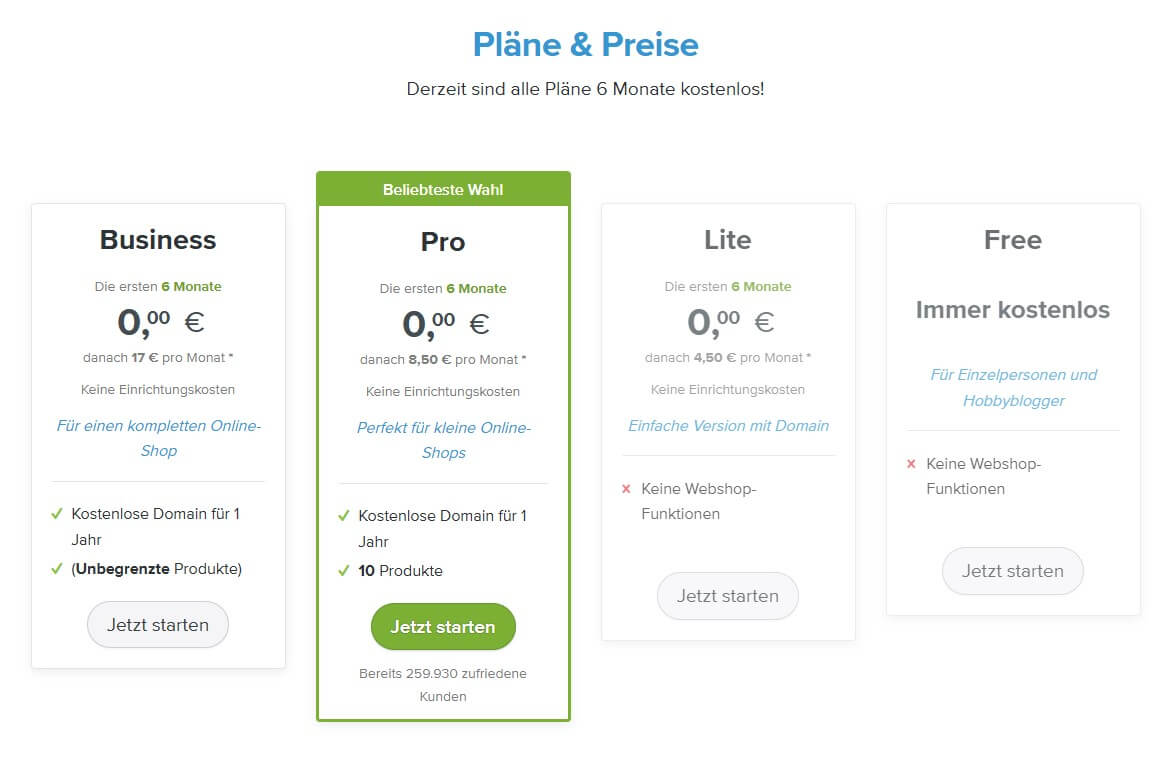
Task: Click checkmark beside Pro Kostenlose Domain
Action: click(x=344, y=516)
